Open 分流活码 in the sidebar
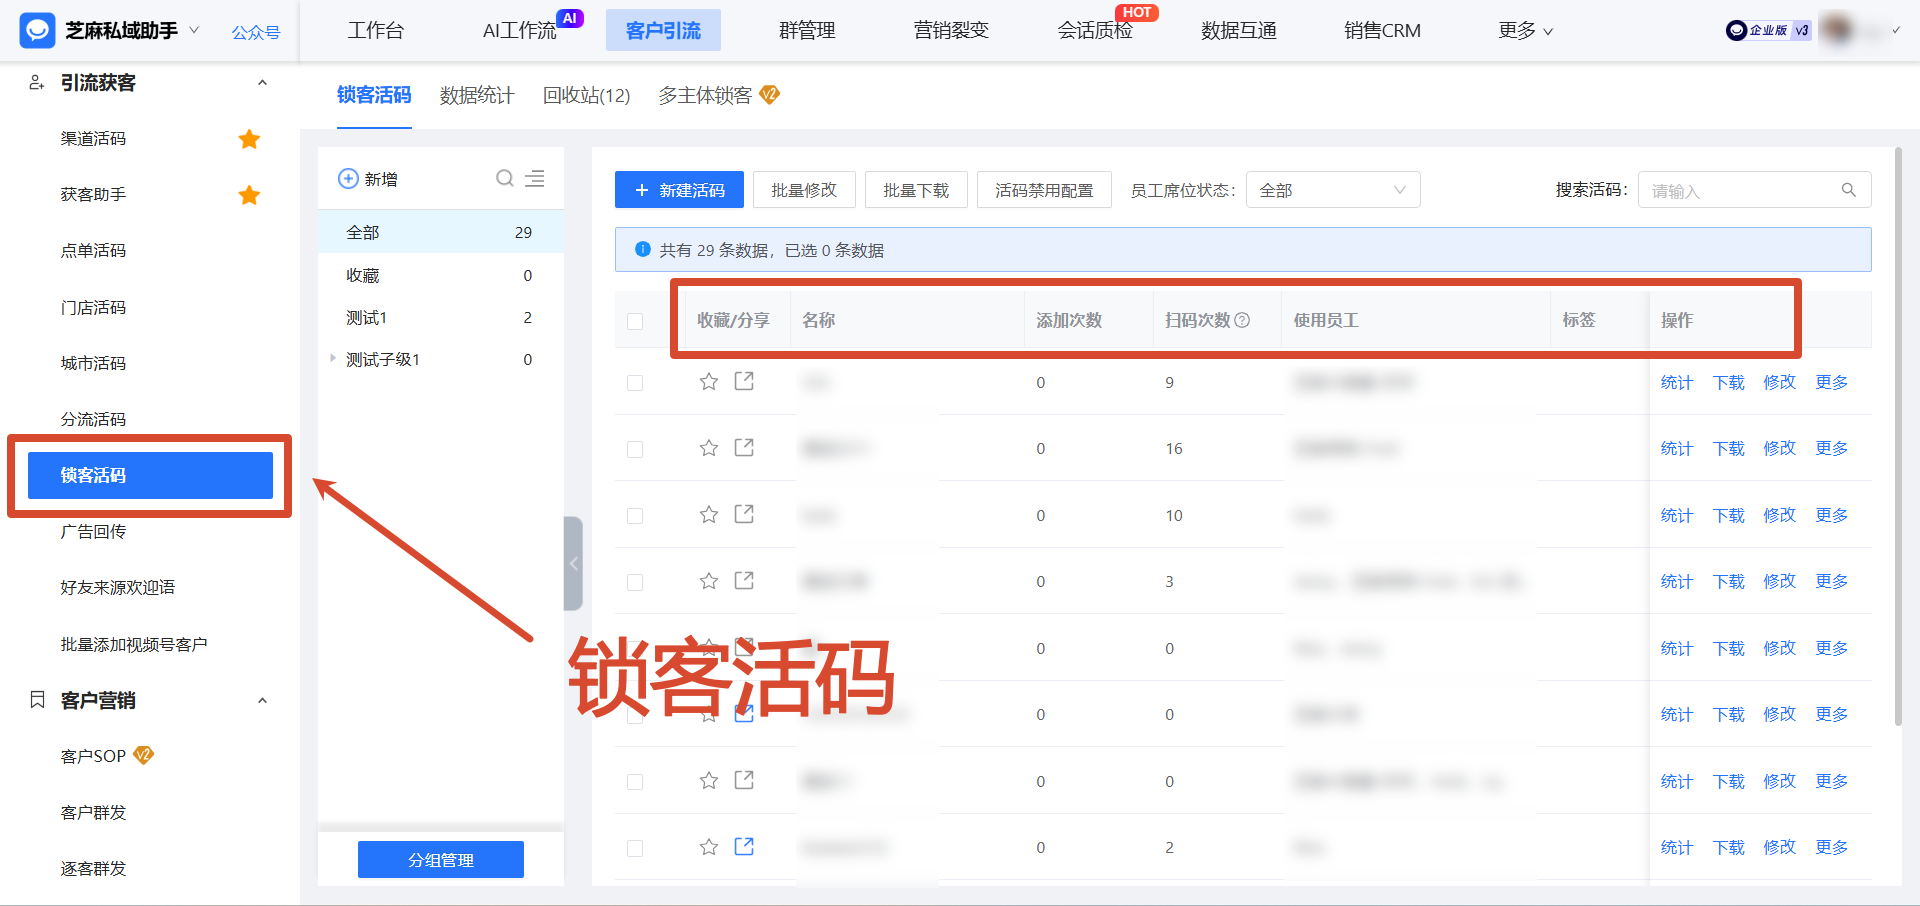Image resolution: width=1920 pixels, height=906 pixels. coord(93,419)
